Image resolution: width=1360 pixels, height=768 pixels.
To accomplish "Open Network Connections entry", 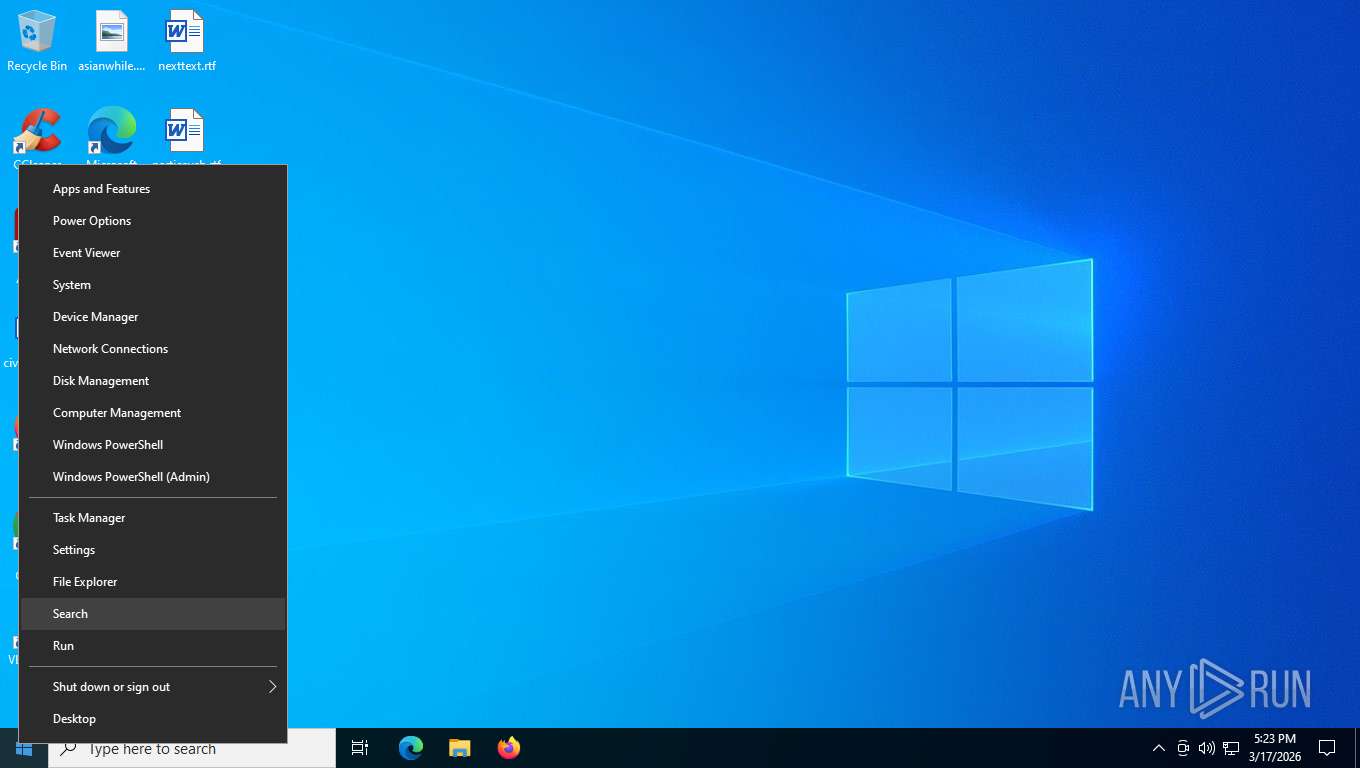I will (153, 349).
